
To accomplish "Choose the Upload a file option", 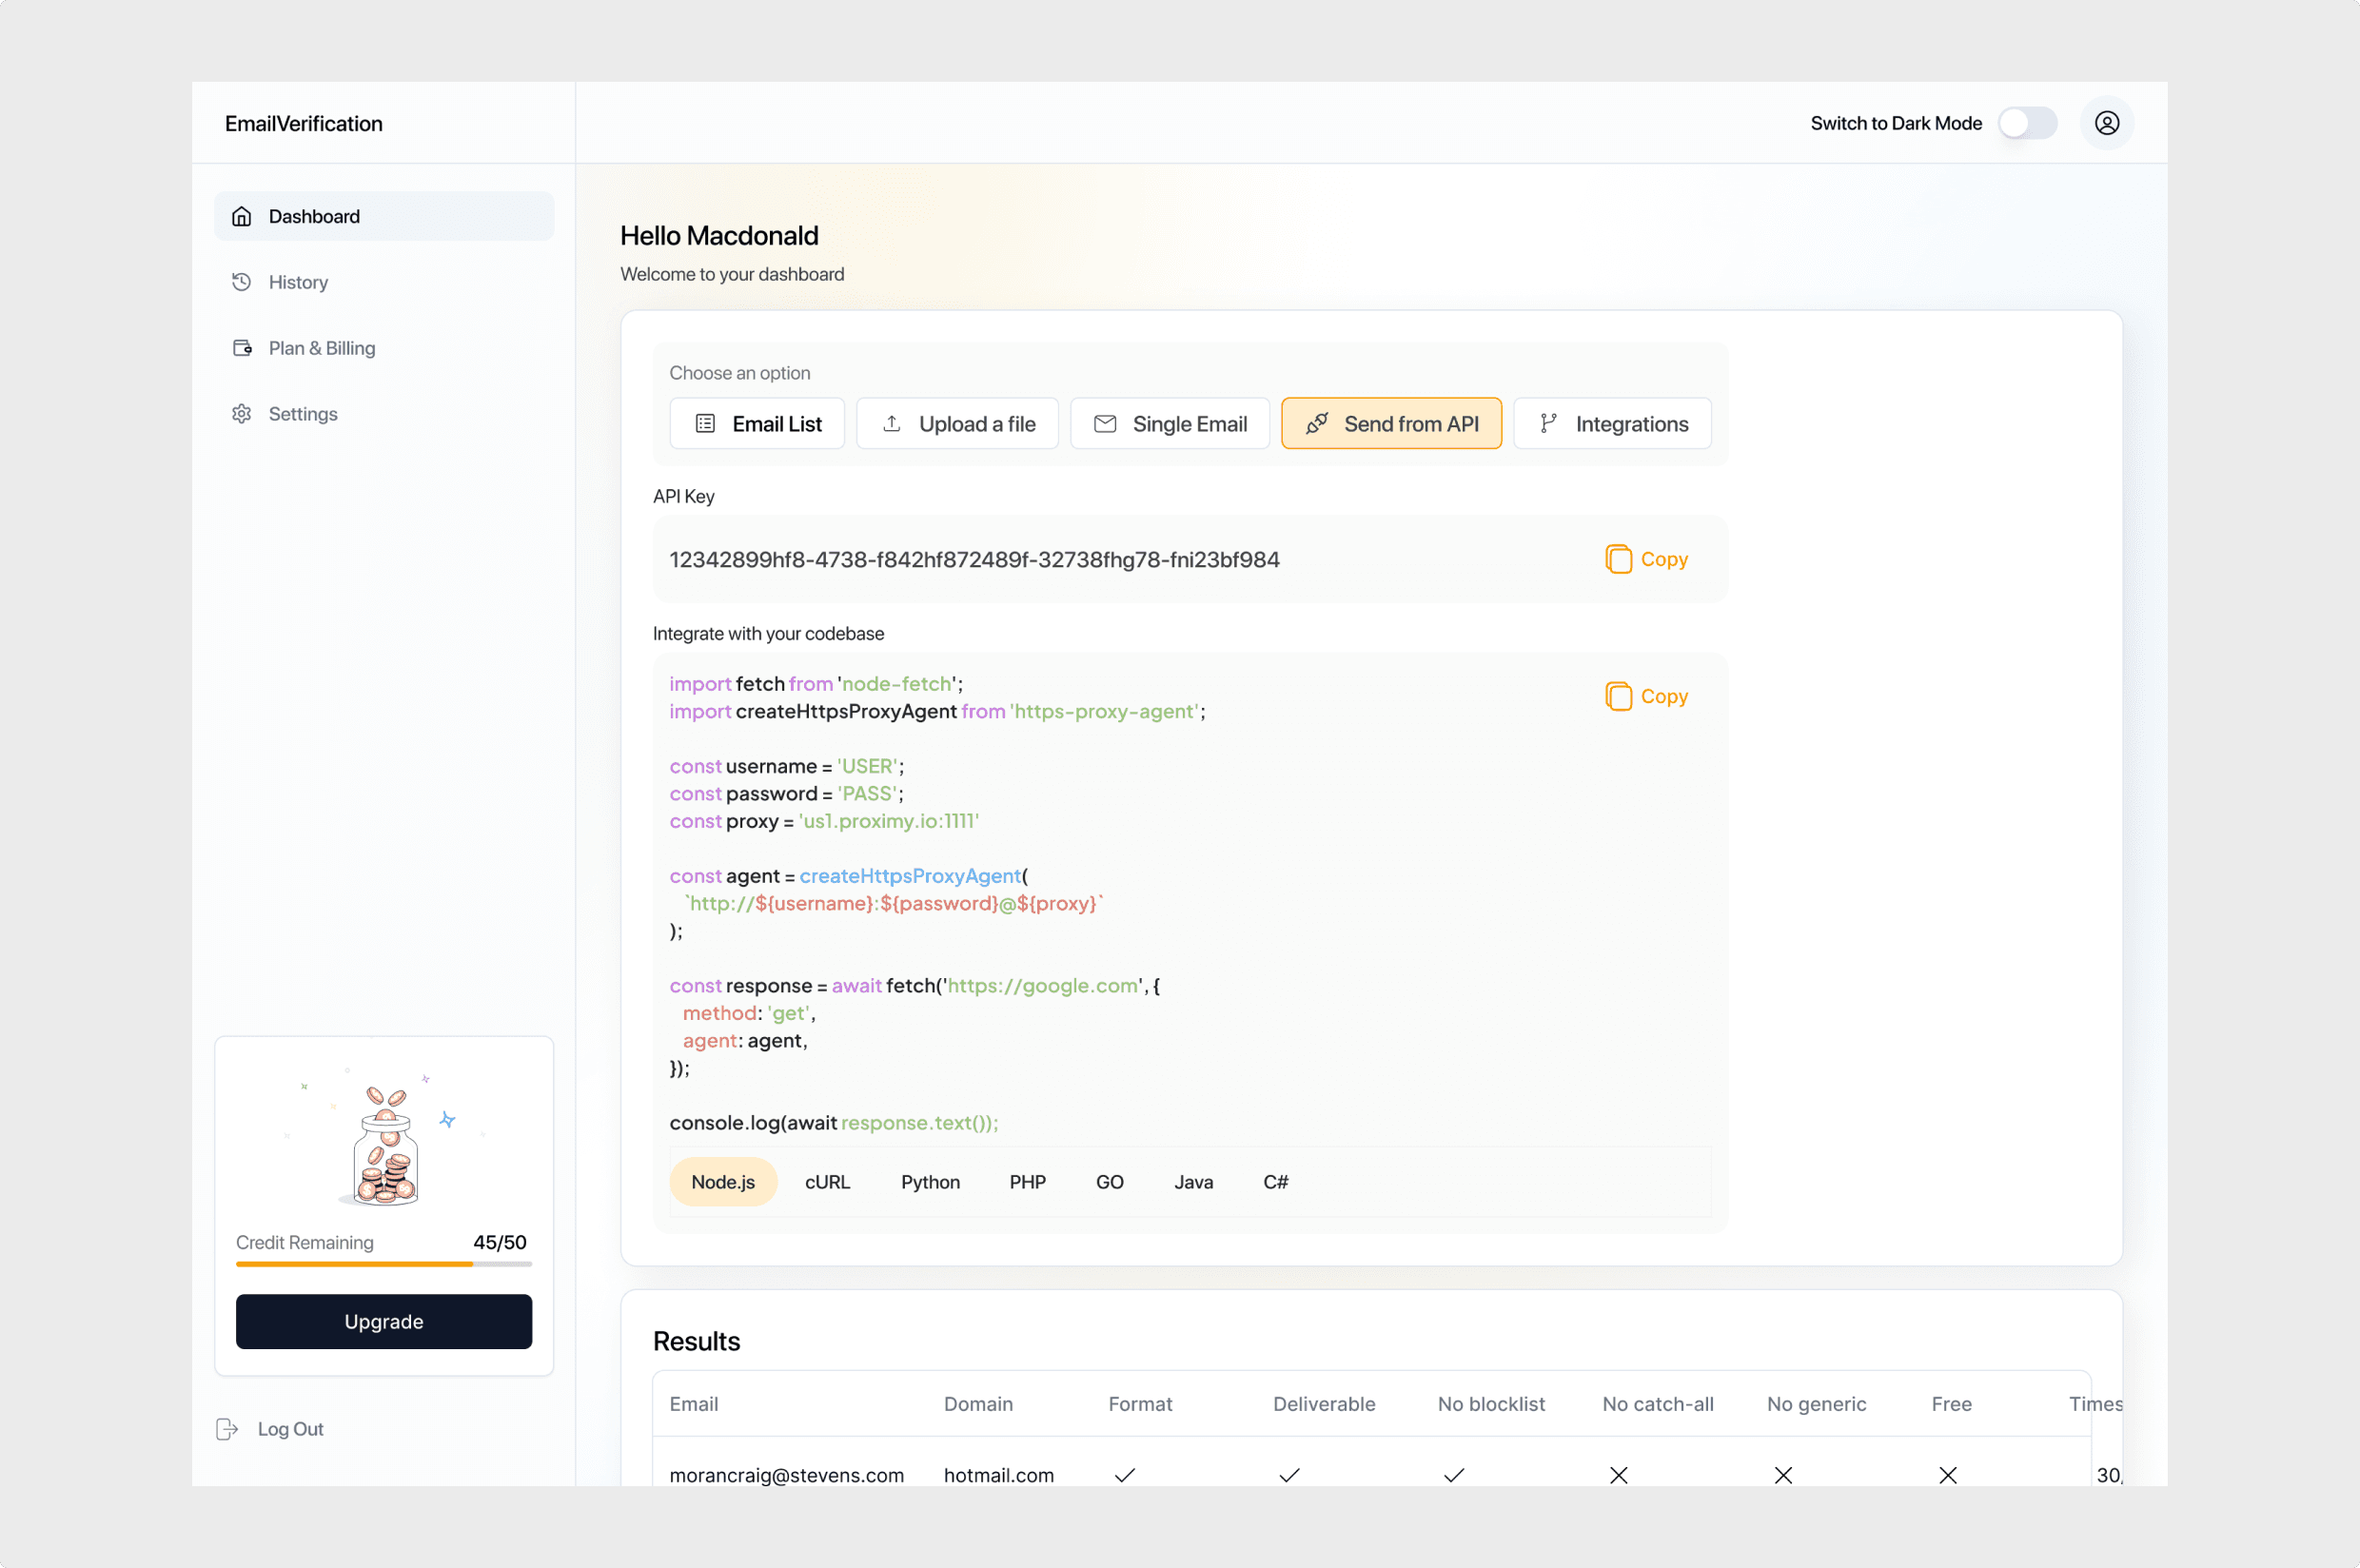I will tap(957, 424).
